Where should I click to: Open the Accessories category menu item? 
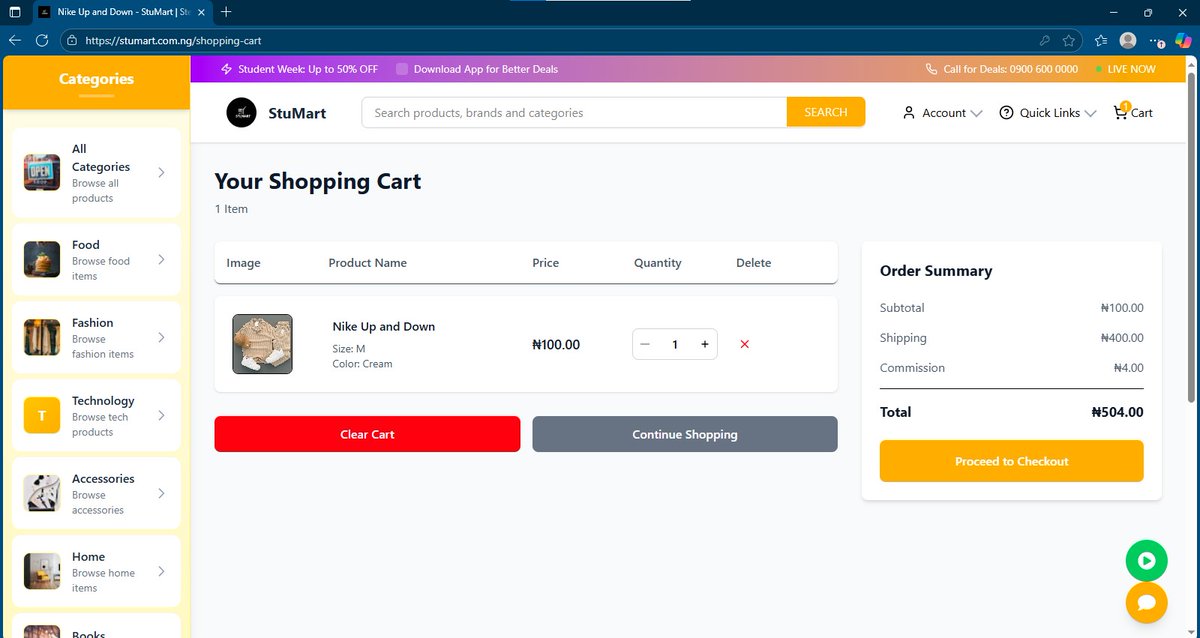pyautogui.click(x=96, y=494)
